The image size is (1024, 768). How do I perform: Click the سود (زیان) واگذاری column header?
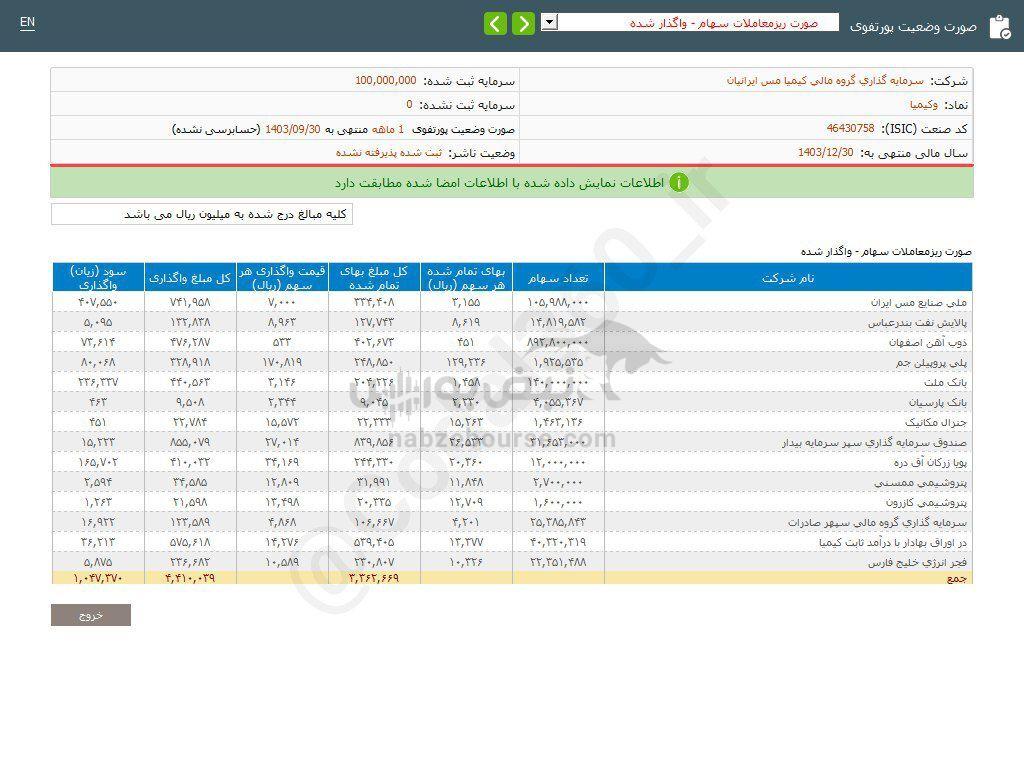[99, 278]
